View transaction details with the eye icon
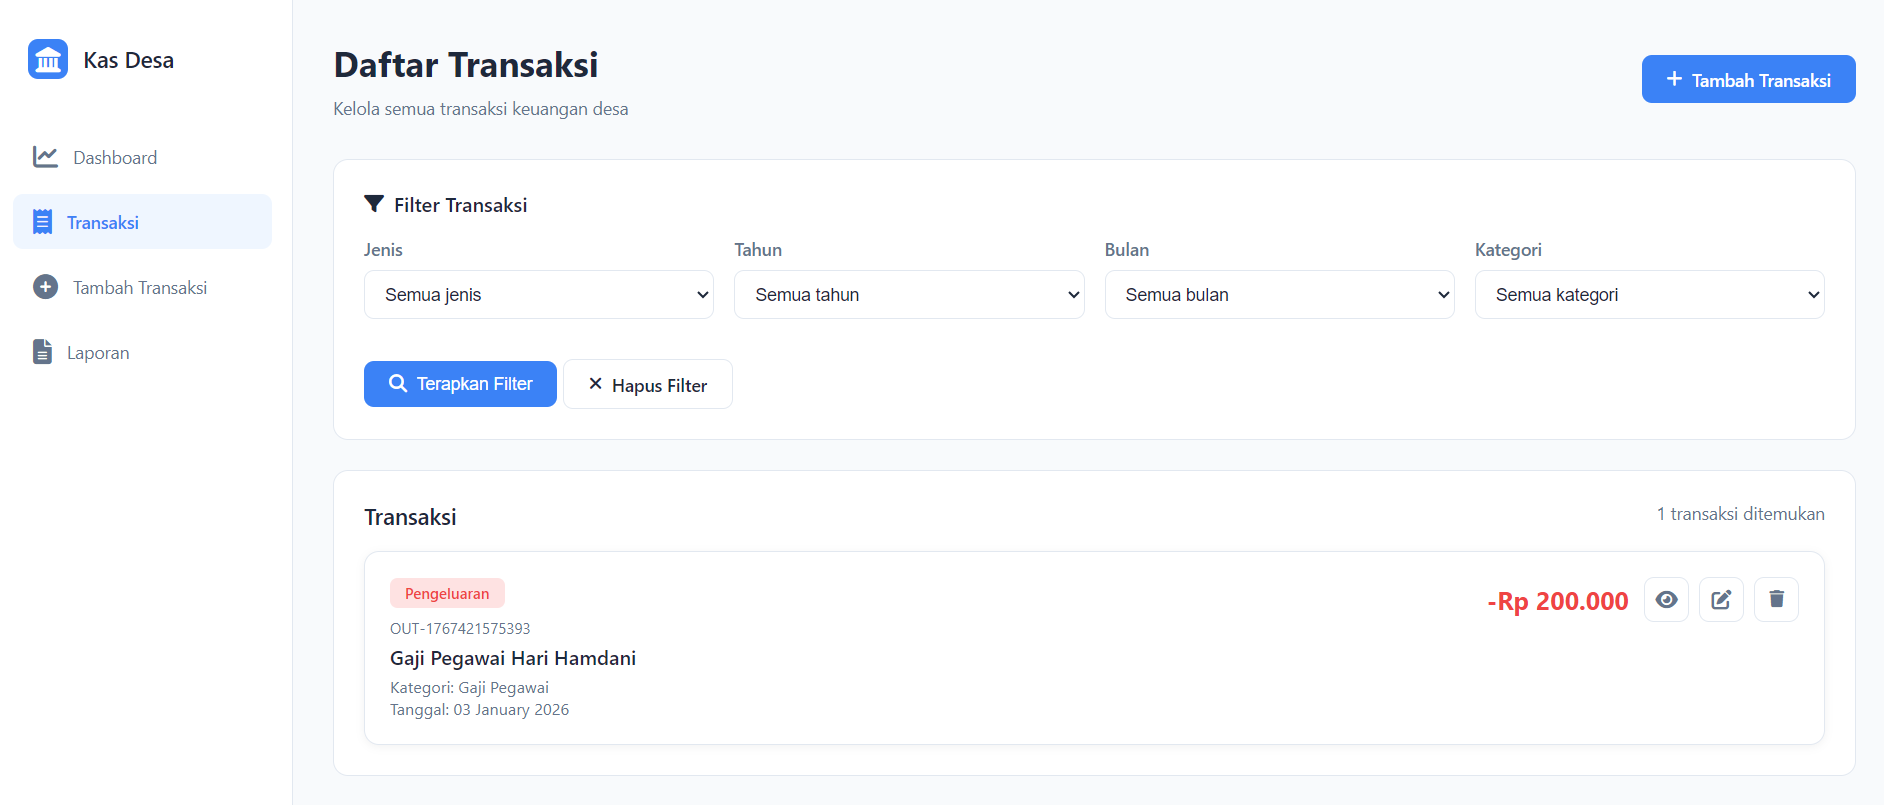 point(1666,600)
